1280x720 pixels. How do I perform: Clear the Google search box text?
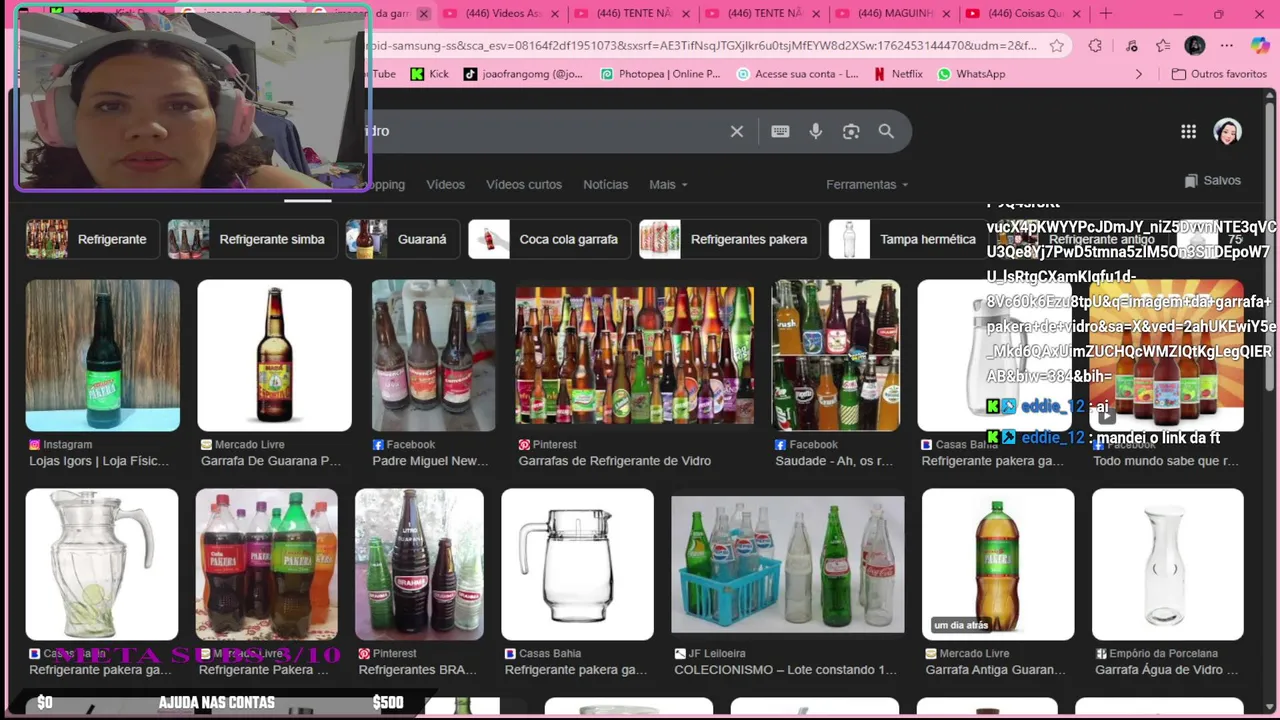(x=737, y=131)
